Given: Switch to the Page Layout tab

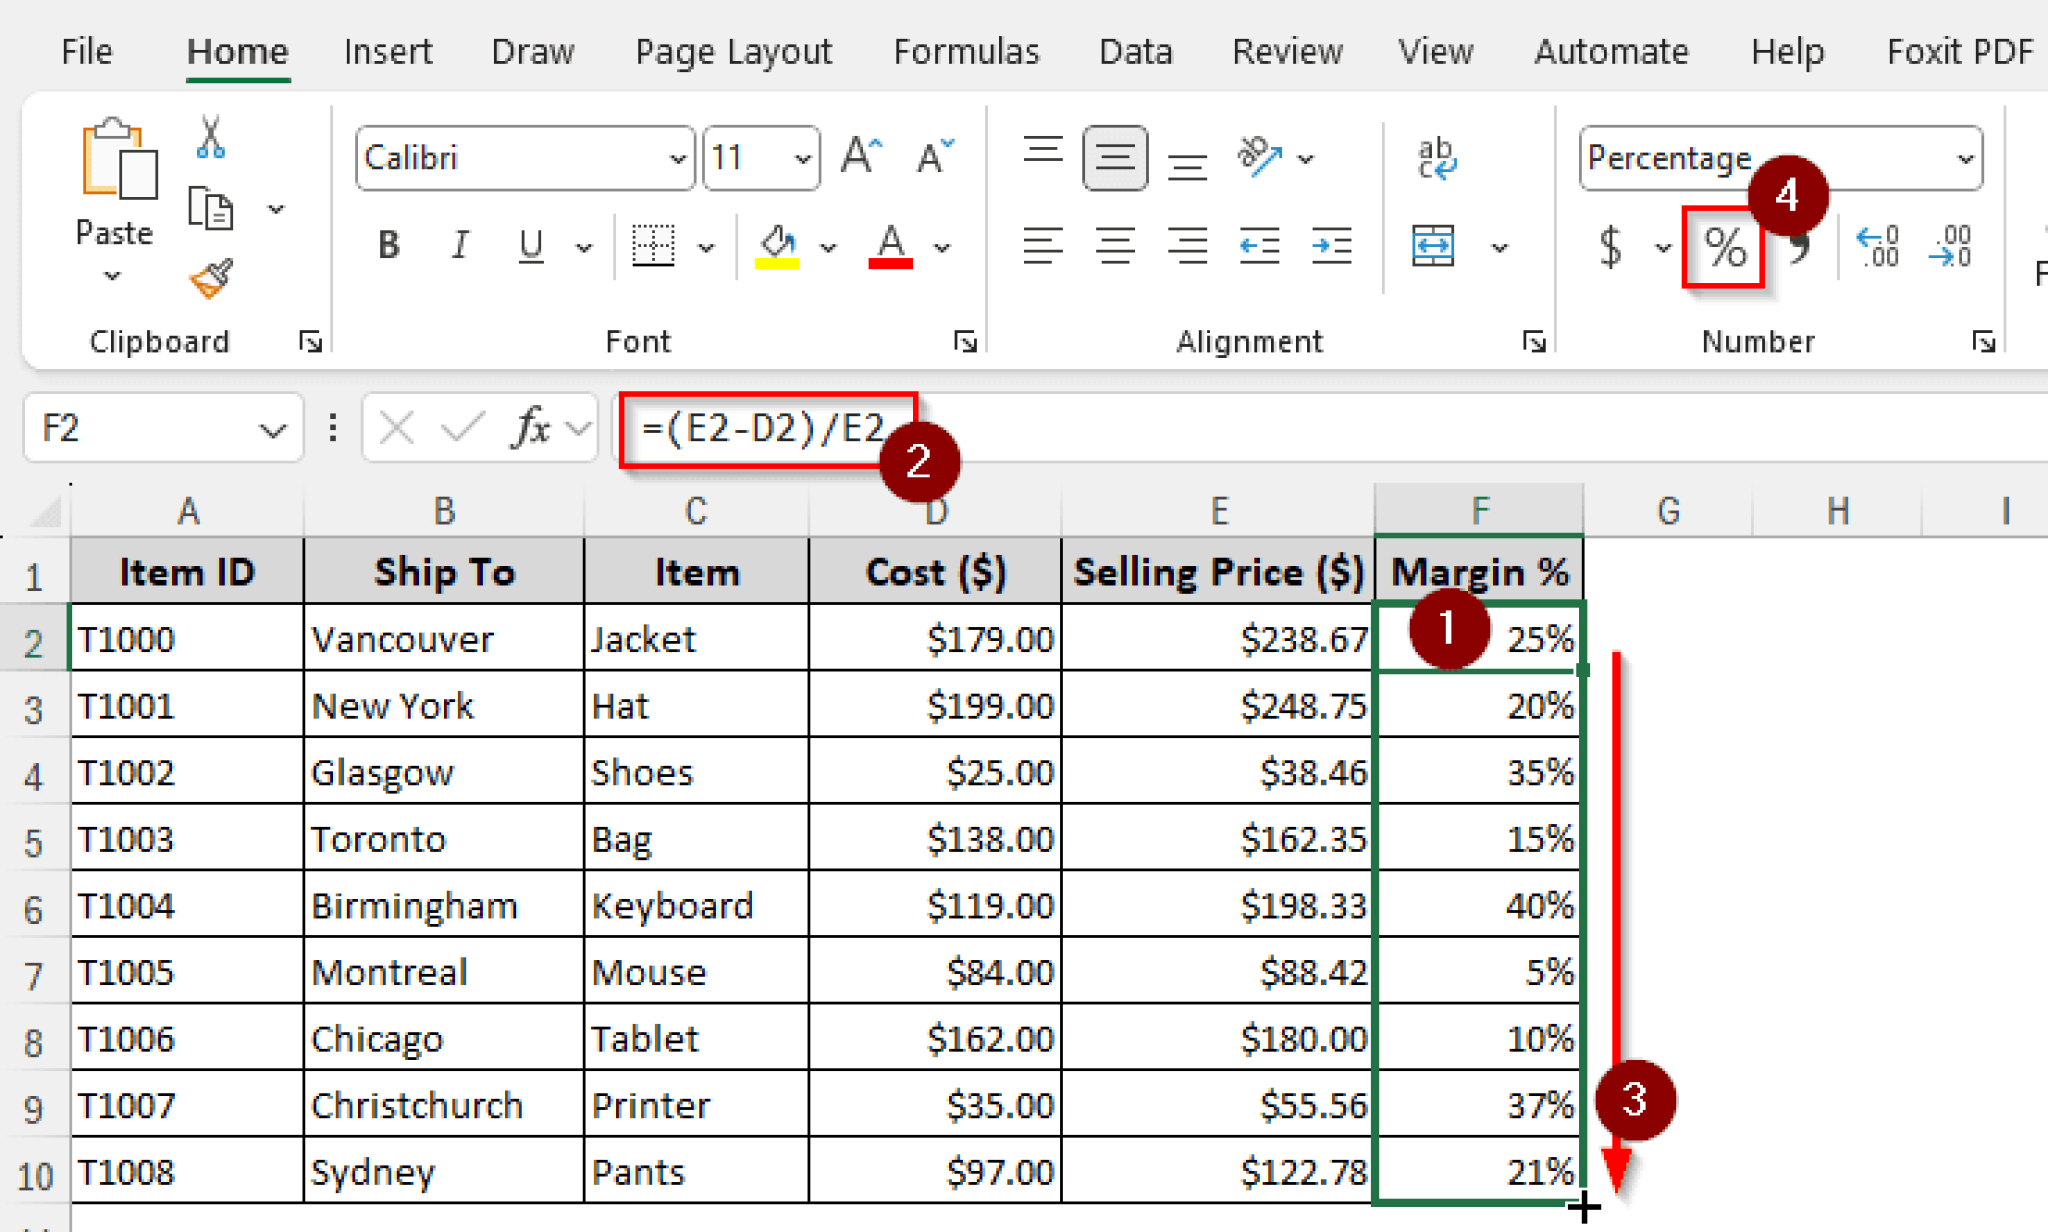Looking at the screenshot, I should pos(733,51).
